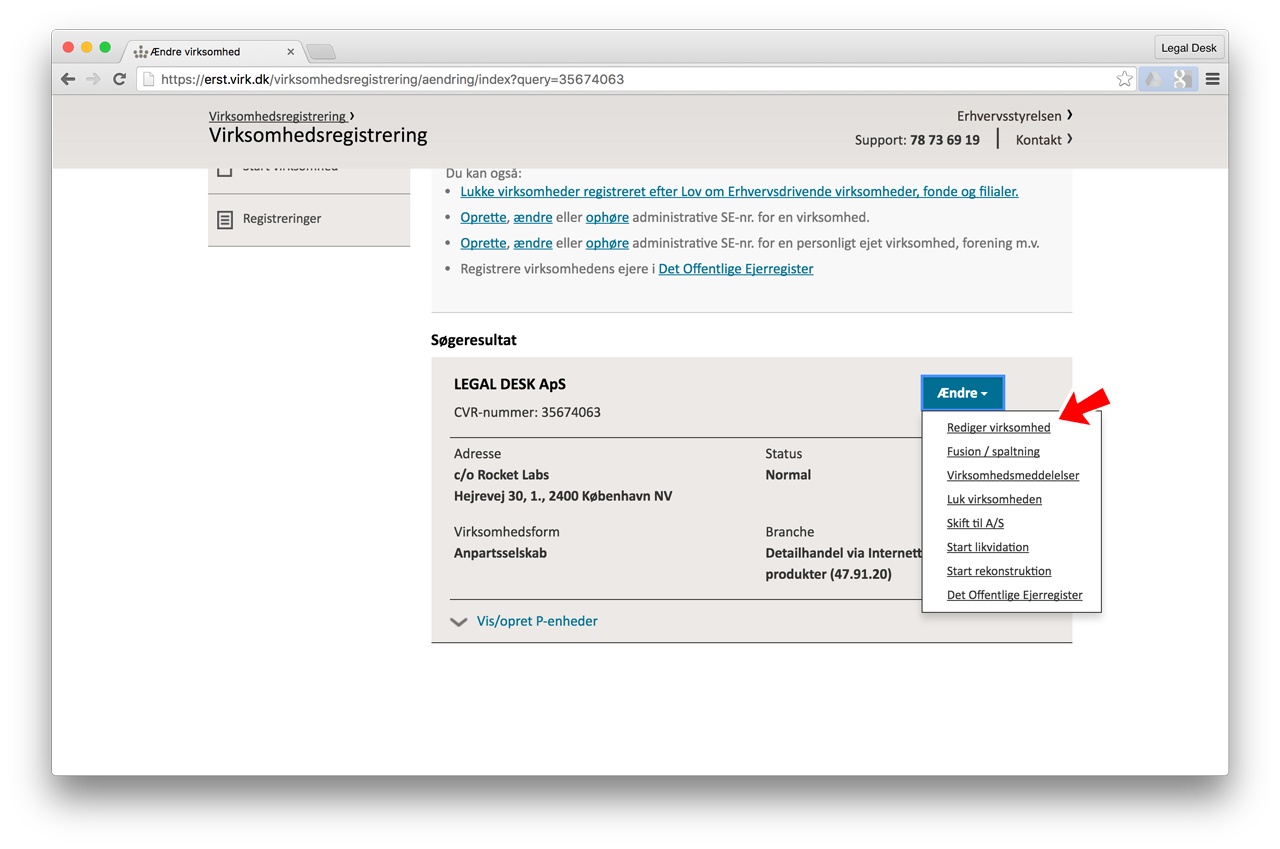Click the support number 78 73 69 19
Screen dimensions: 1280x849
(945, 140)
